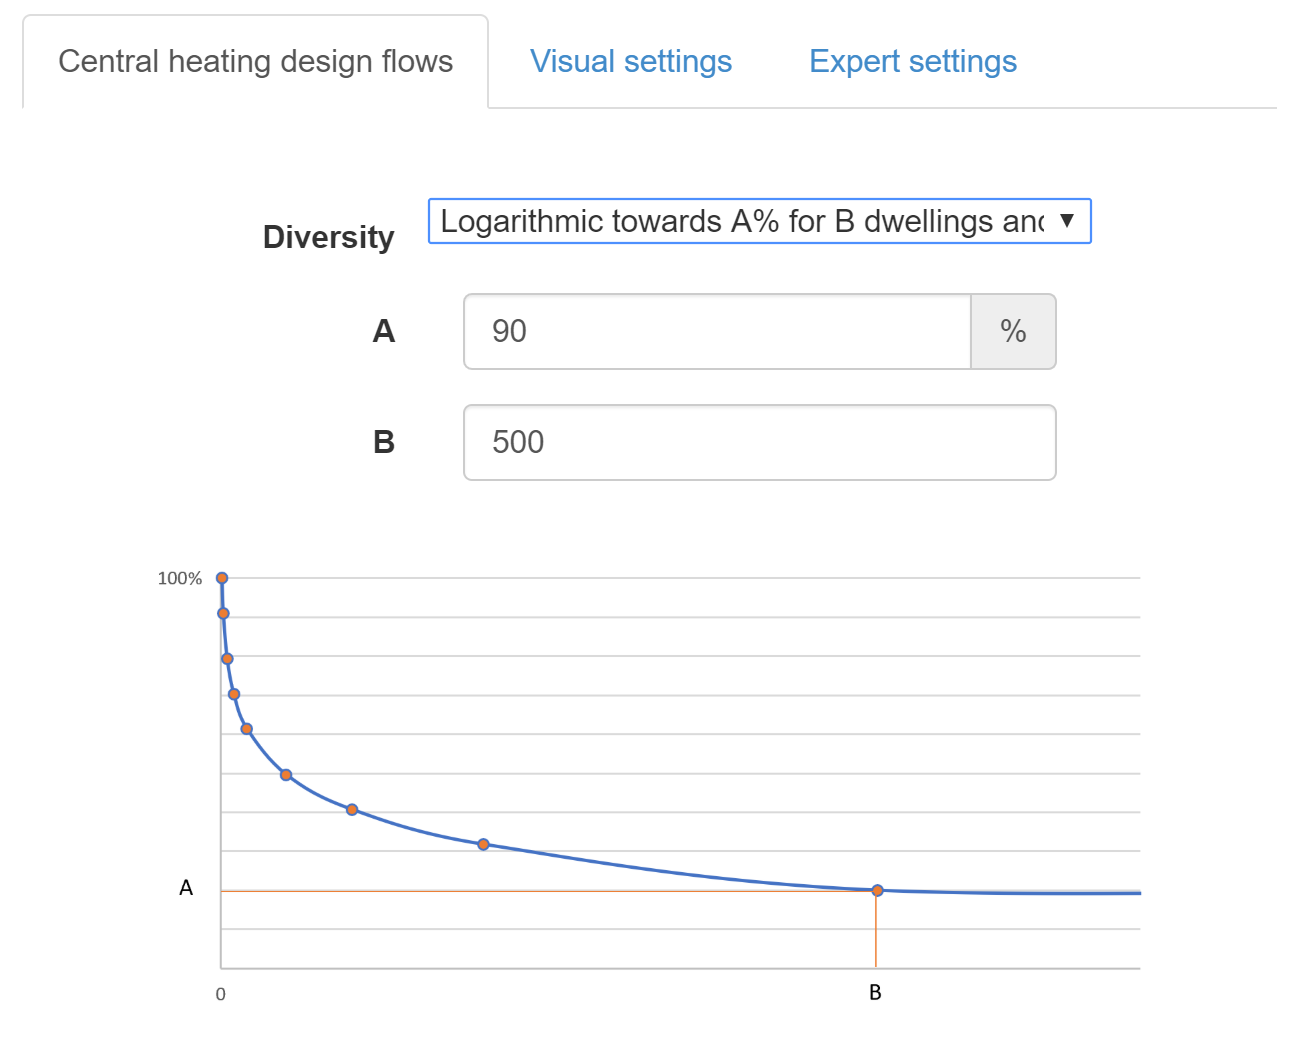Focus the A percentage input field

click(x=717, y=332)
